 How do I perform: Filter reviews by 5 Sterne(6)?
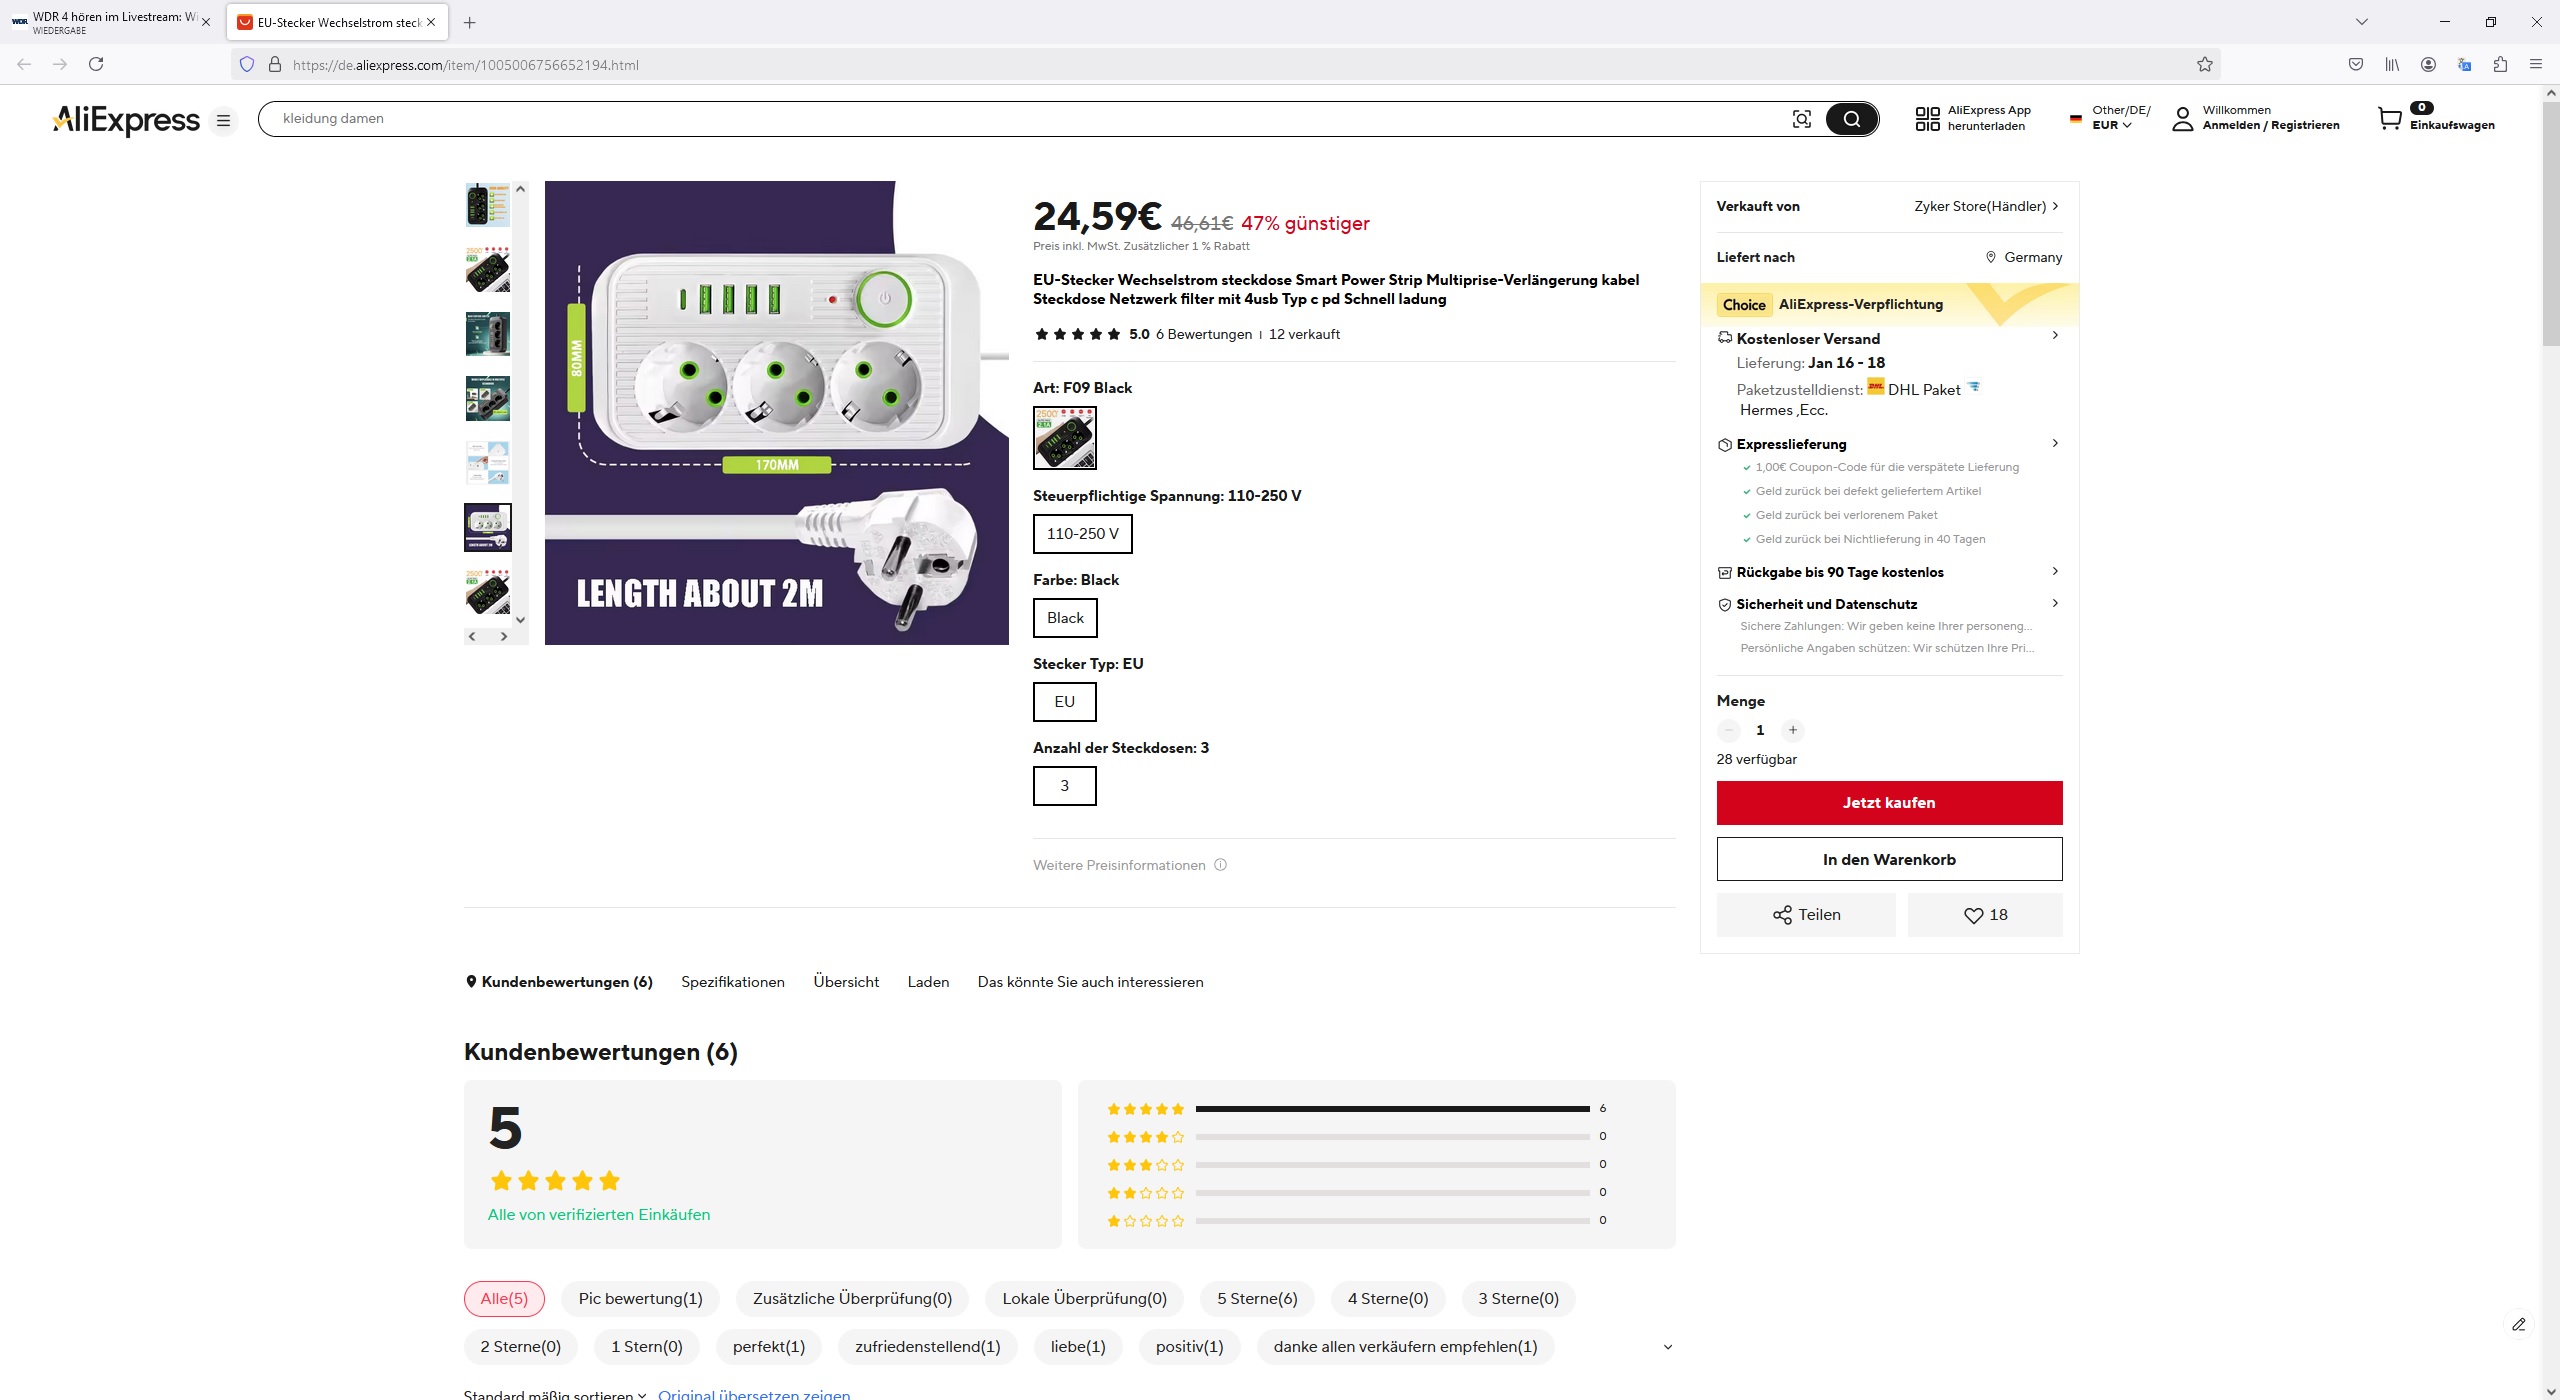coord(1256,1299)
